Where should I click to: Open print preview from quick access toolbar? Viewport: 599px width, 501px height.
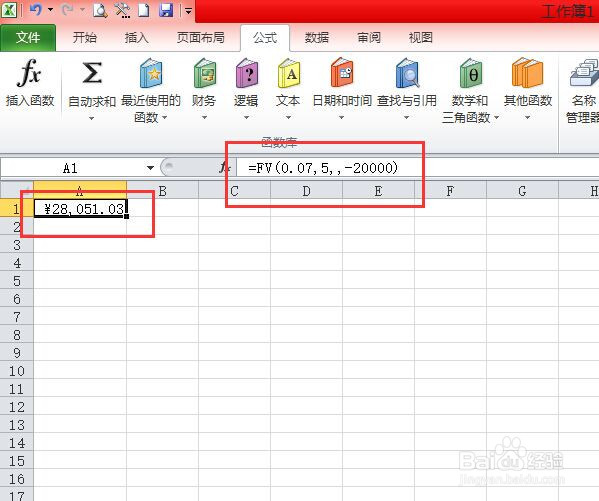coord(100,10)
